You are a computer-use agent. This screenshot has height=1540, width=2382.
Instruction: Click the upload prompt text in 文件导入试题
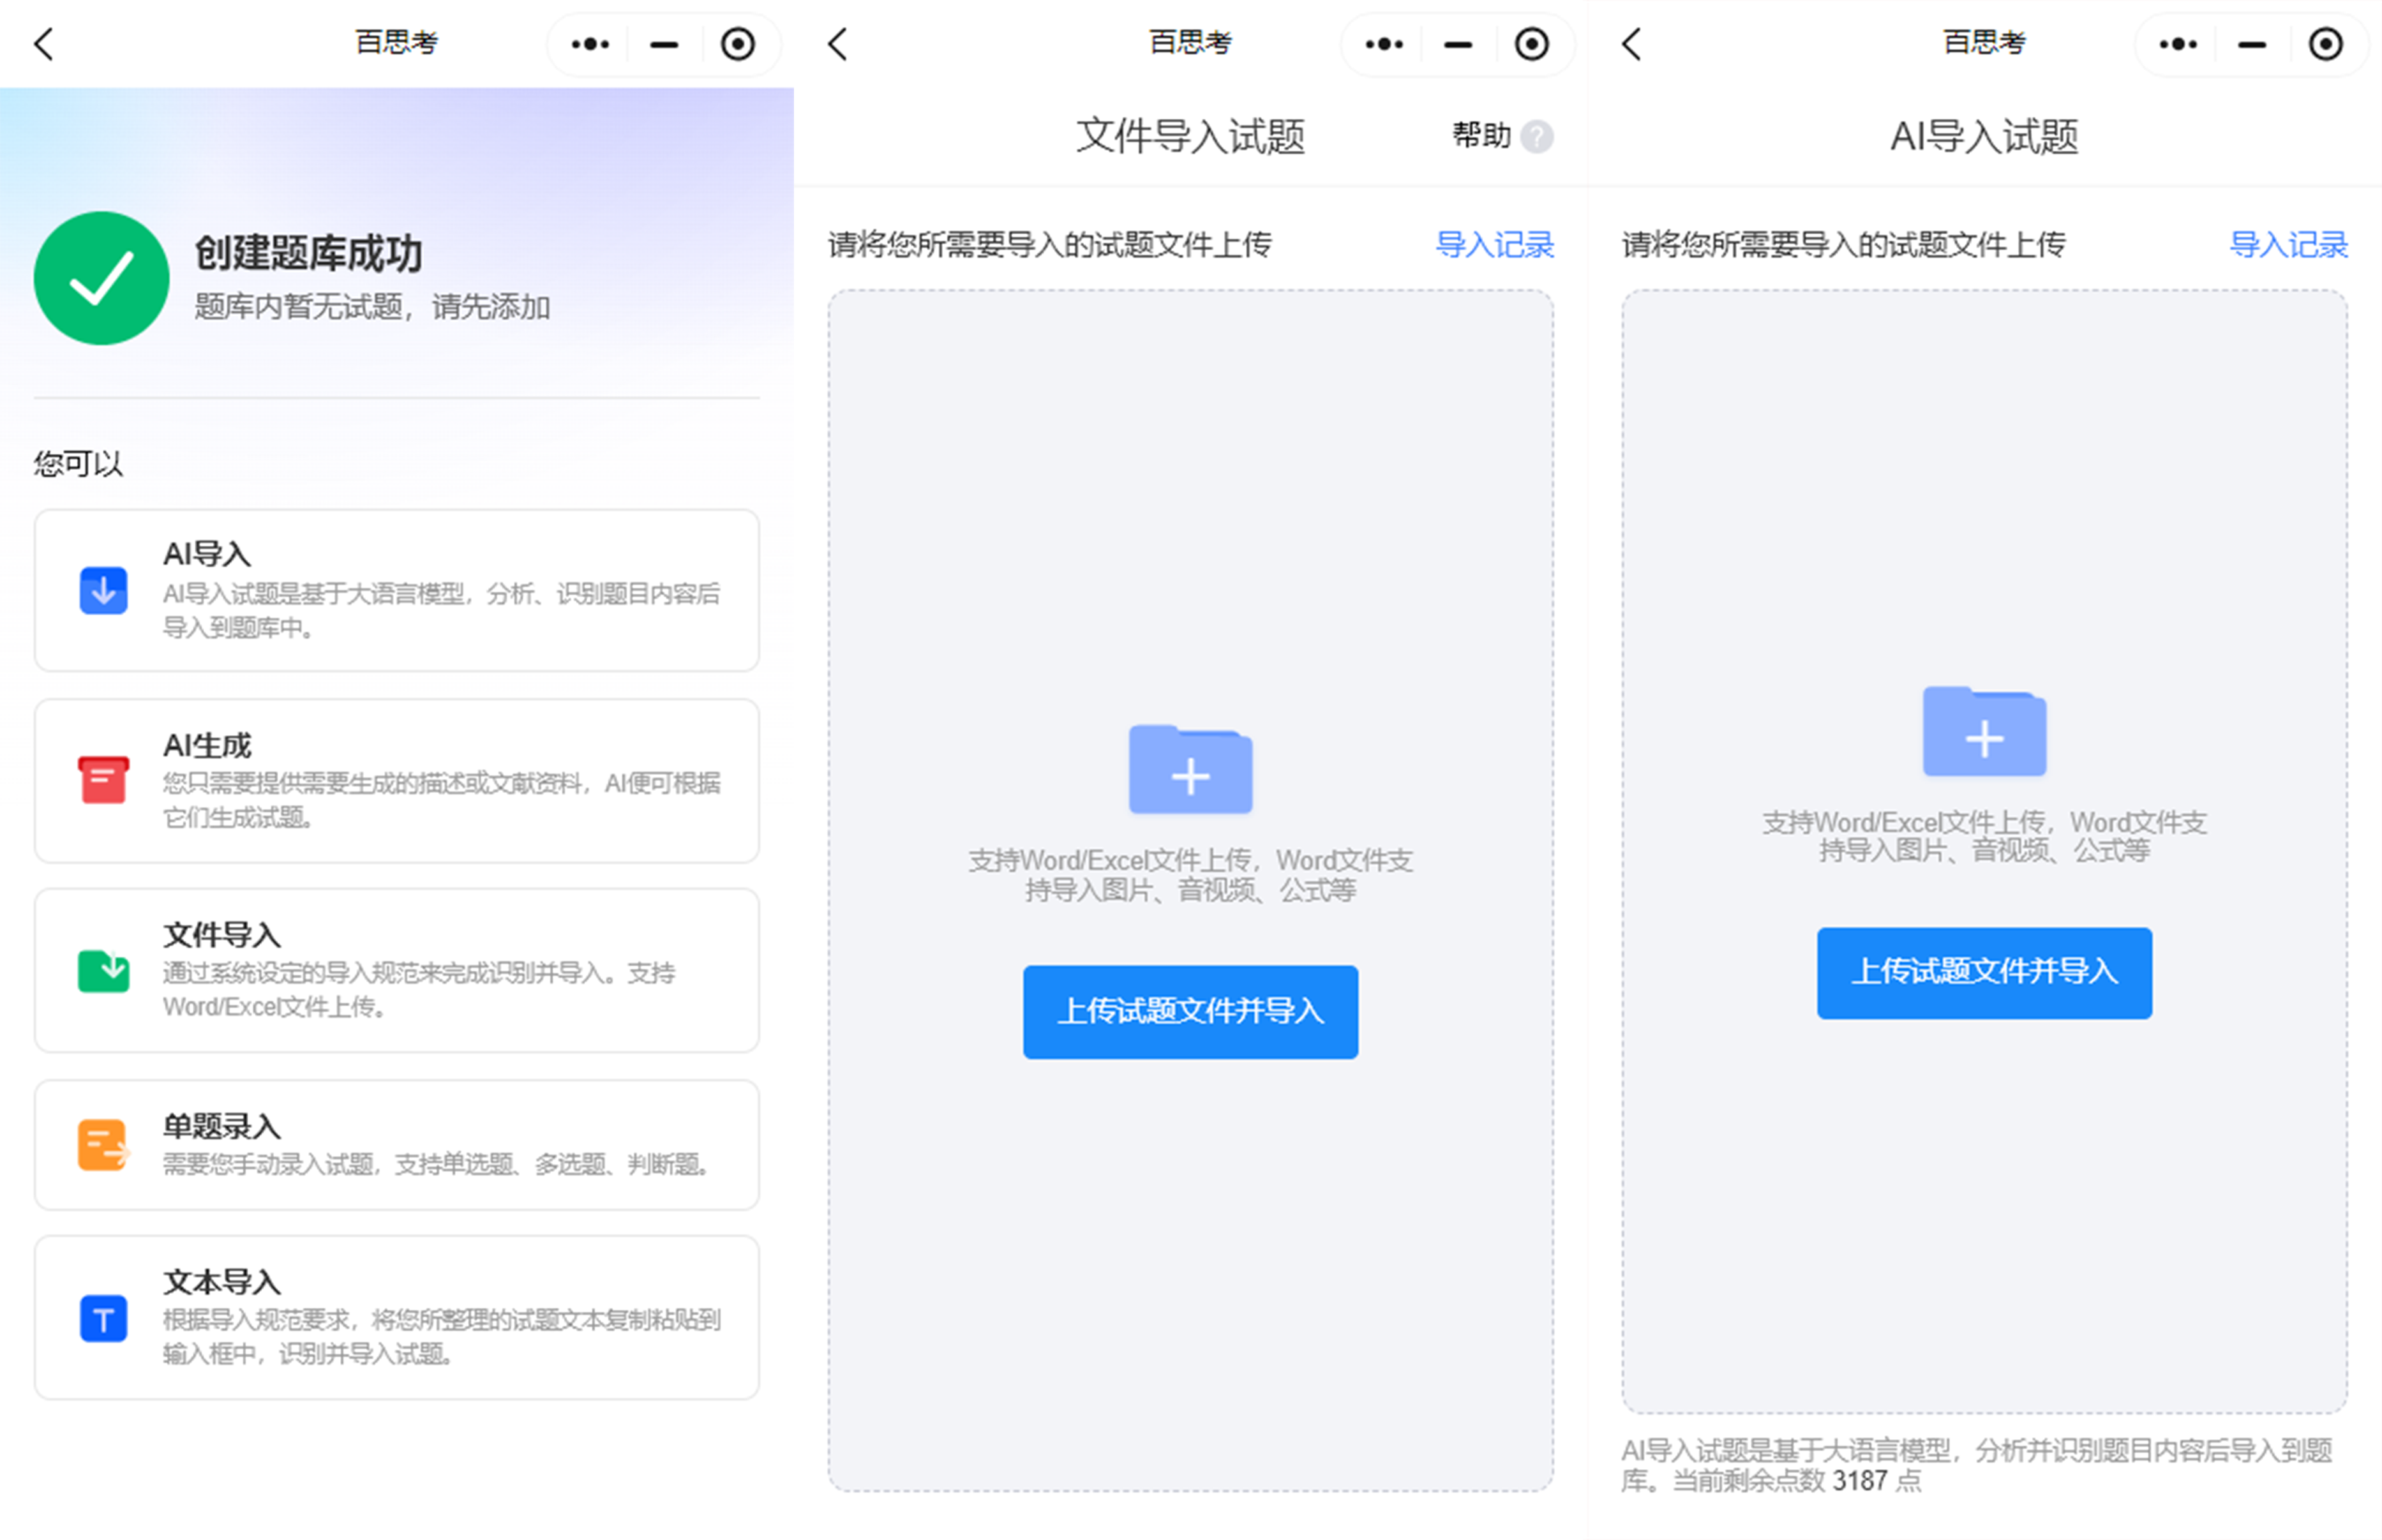click(x=1049, y=245)
